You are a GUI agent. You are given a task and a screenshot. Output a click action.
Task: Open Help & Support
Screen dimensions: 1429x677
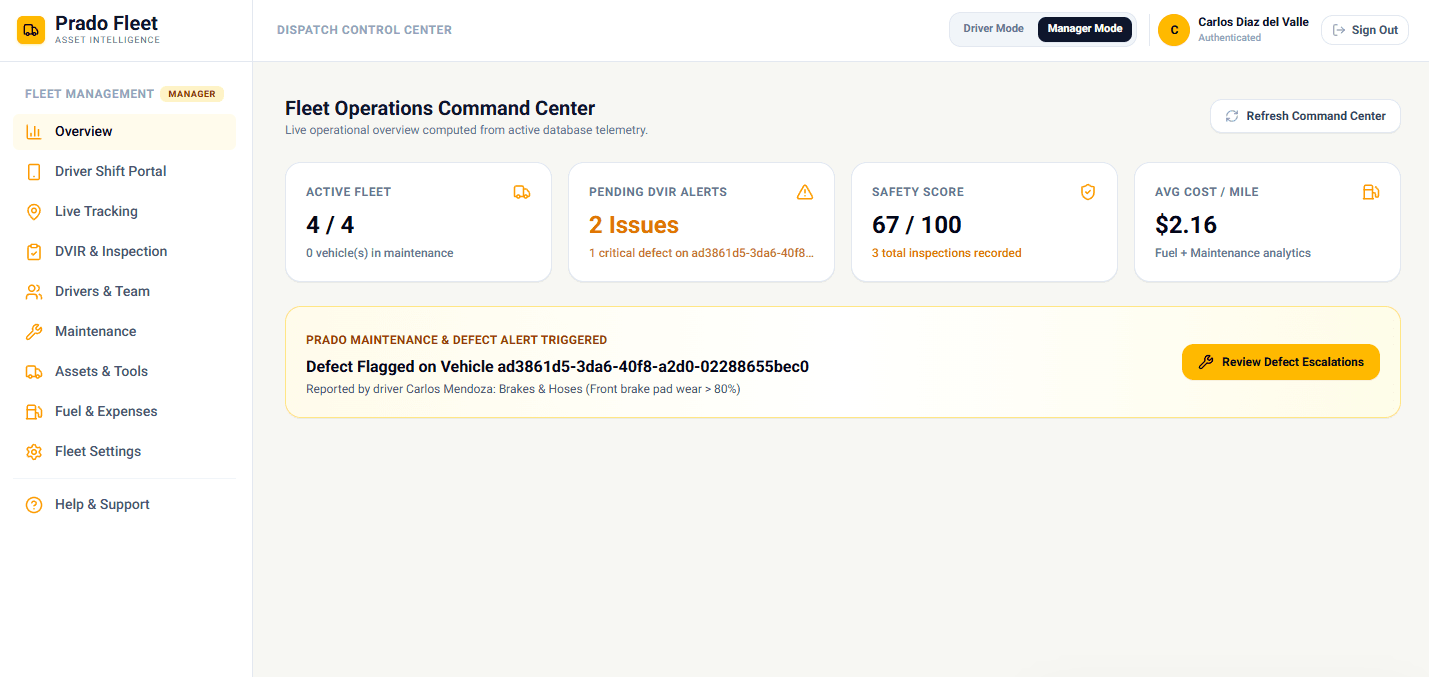(125, 505)
